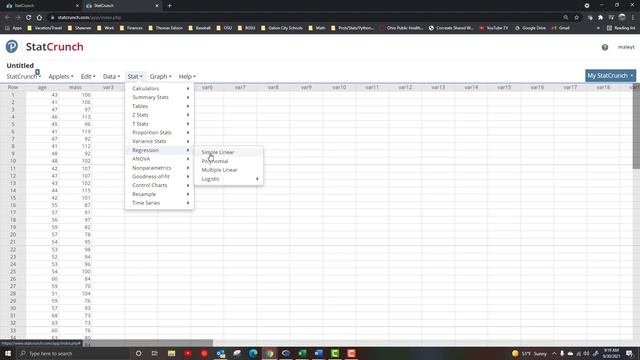Open Word from the taskbar
640x360 pixels.
[x=318, y=353]
